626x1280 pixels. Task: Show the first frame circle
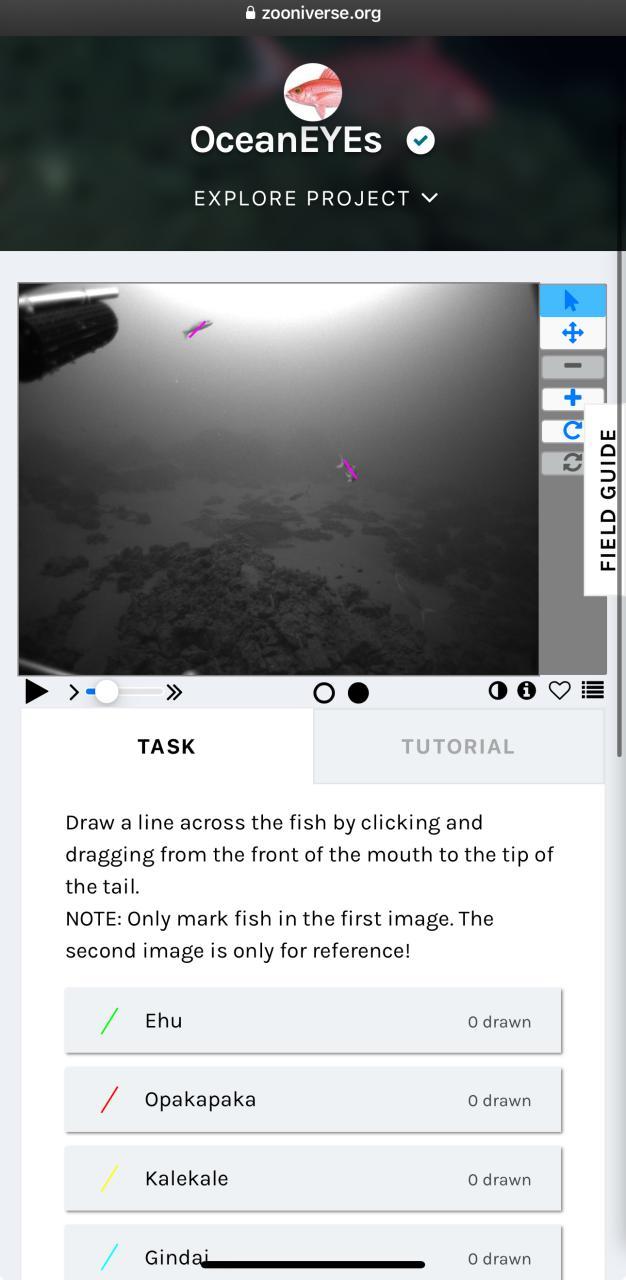click(324, 693)
